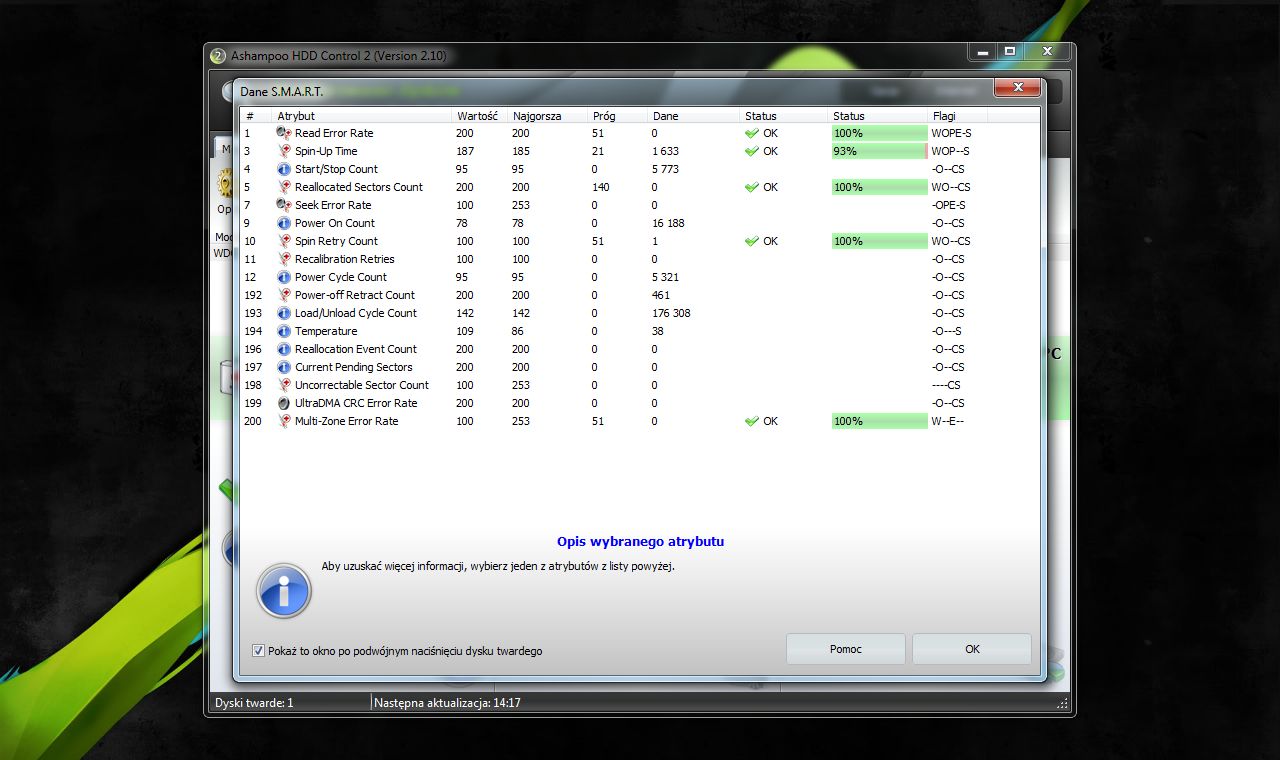Click the 'Opis wybranego atrybutu' heading
Image resolution: width=1280 pixels, height=760 pixels.
(x=640, y=541)
